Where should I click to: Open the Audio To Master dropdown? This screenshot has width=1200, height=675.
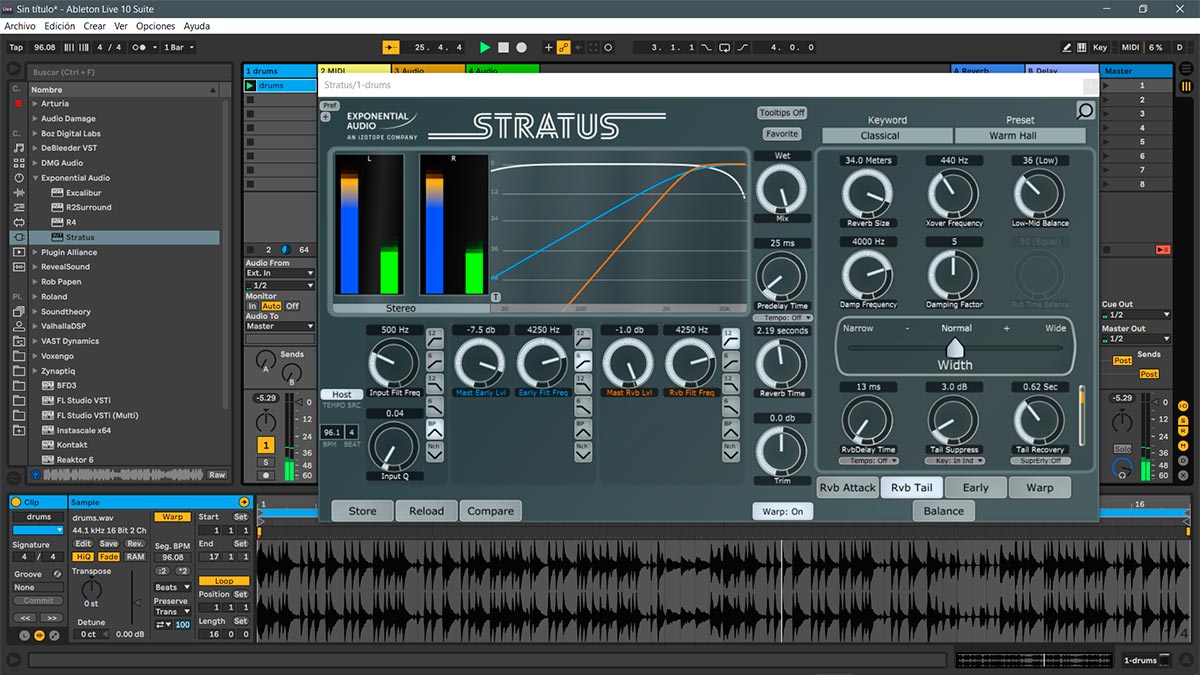280,326
